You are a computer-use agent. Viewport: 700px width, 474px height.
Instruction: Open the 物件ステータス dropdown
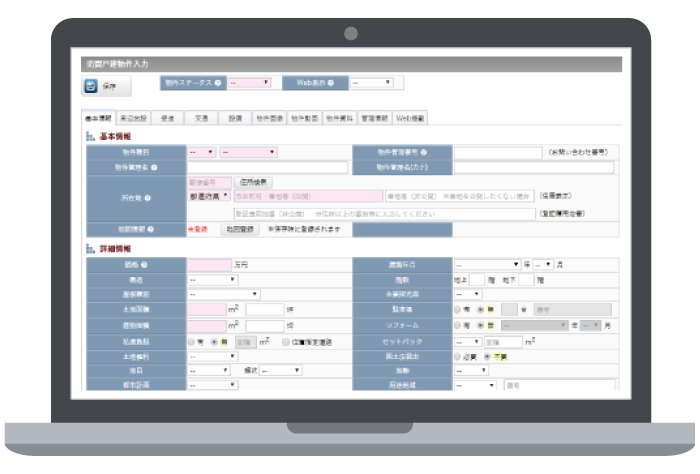click(x=249, y=83)
